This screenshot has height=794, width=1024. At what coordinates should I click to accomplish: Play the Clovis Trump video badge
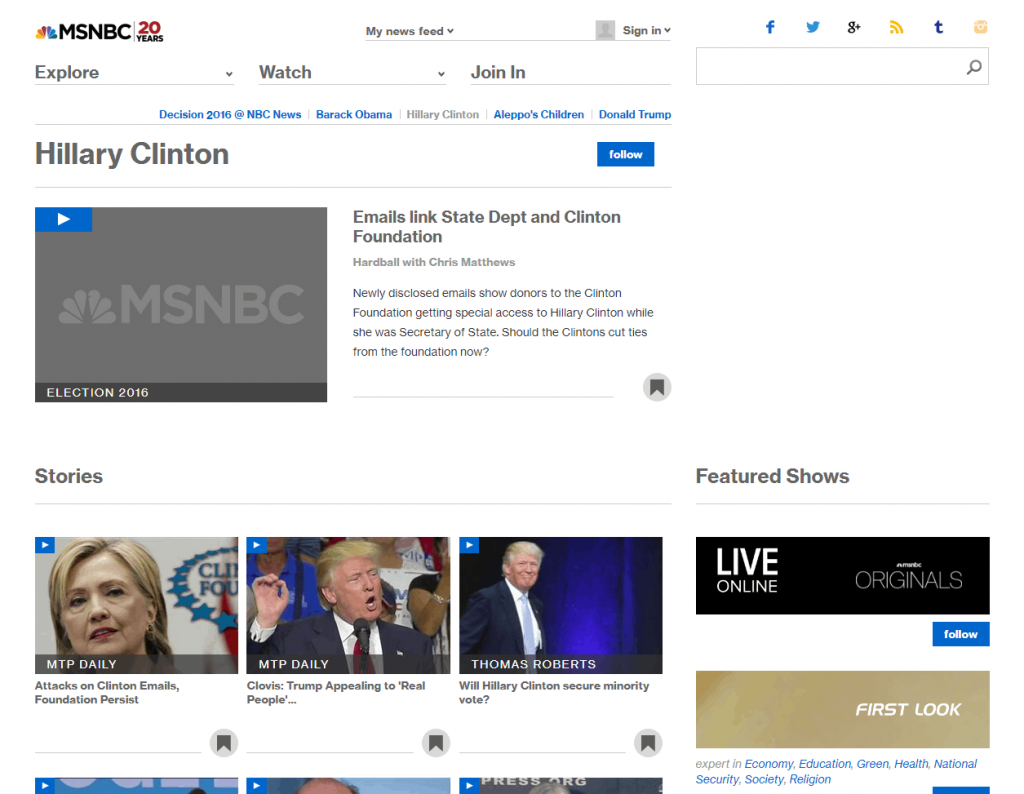[x=257, y=545]
